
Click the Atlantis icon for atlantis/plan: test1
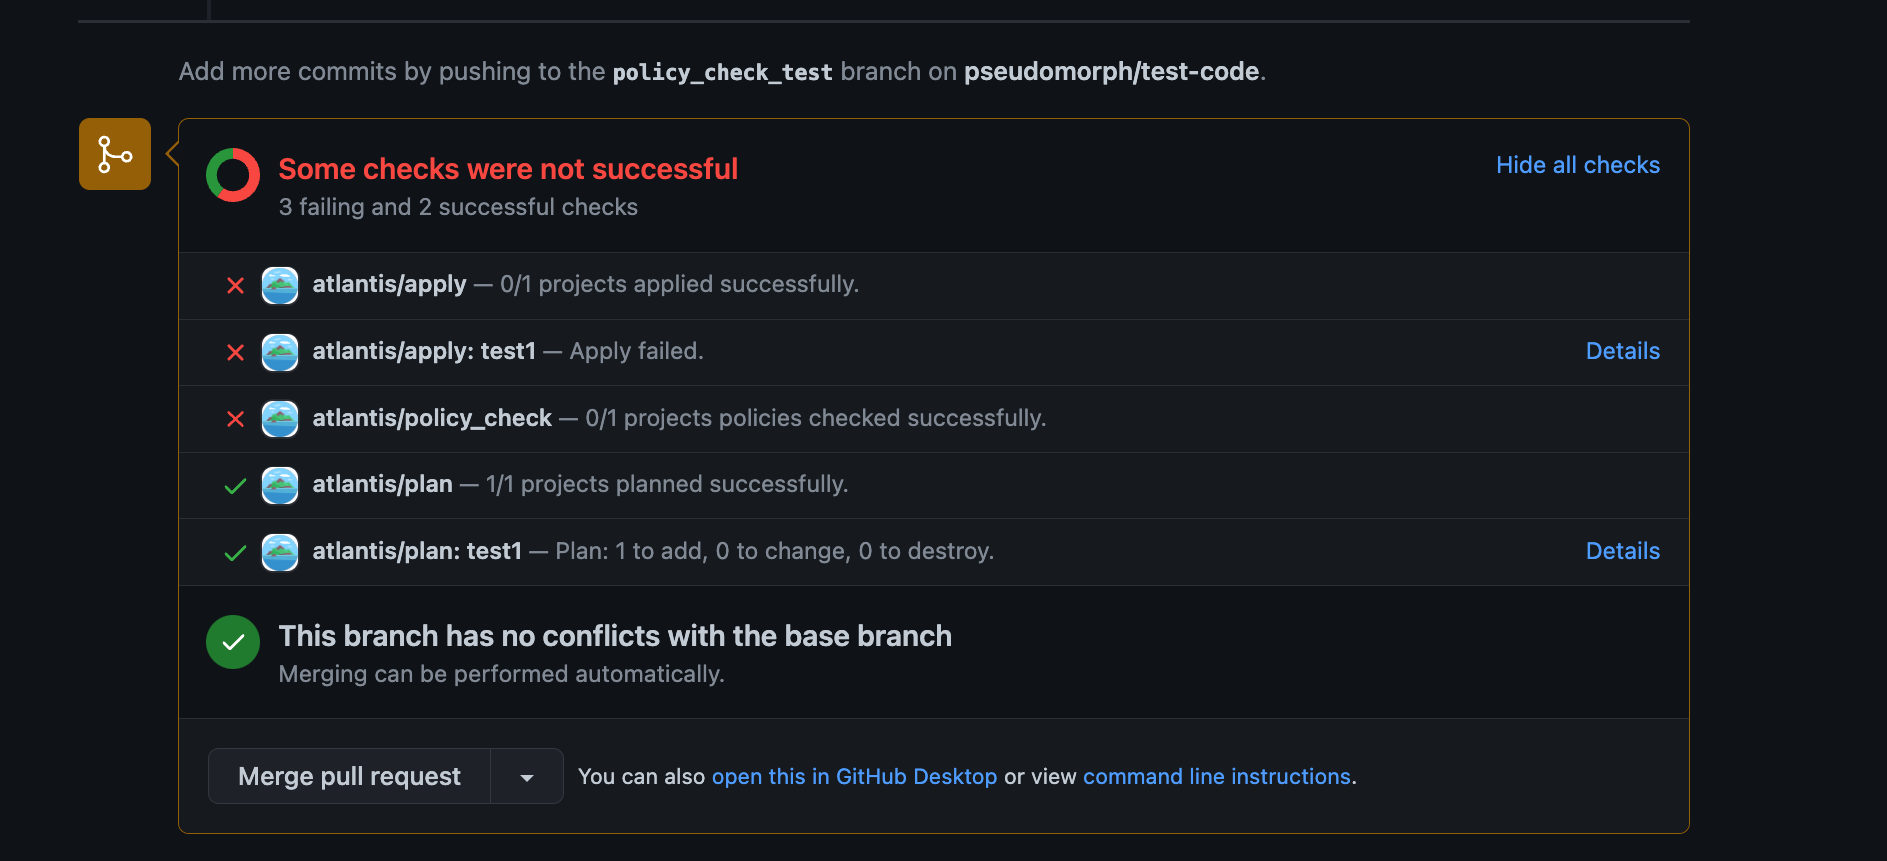point(280,552)
